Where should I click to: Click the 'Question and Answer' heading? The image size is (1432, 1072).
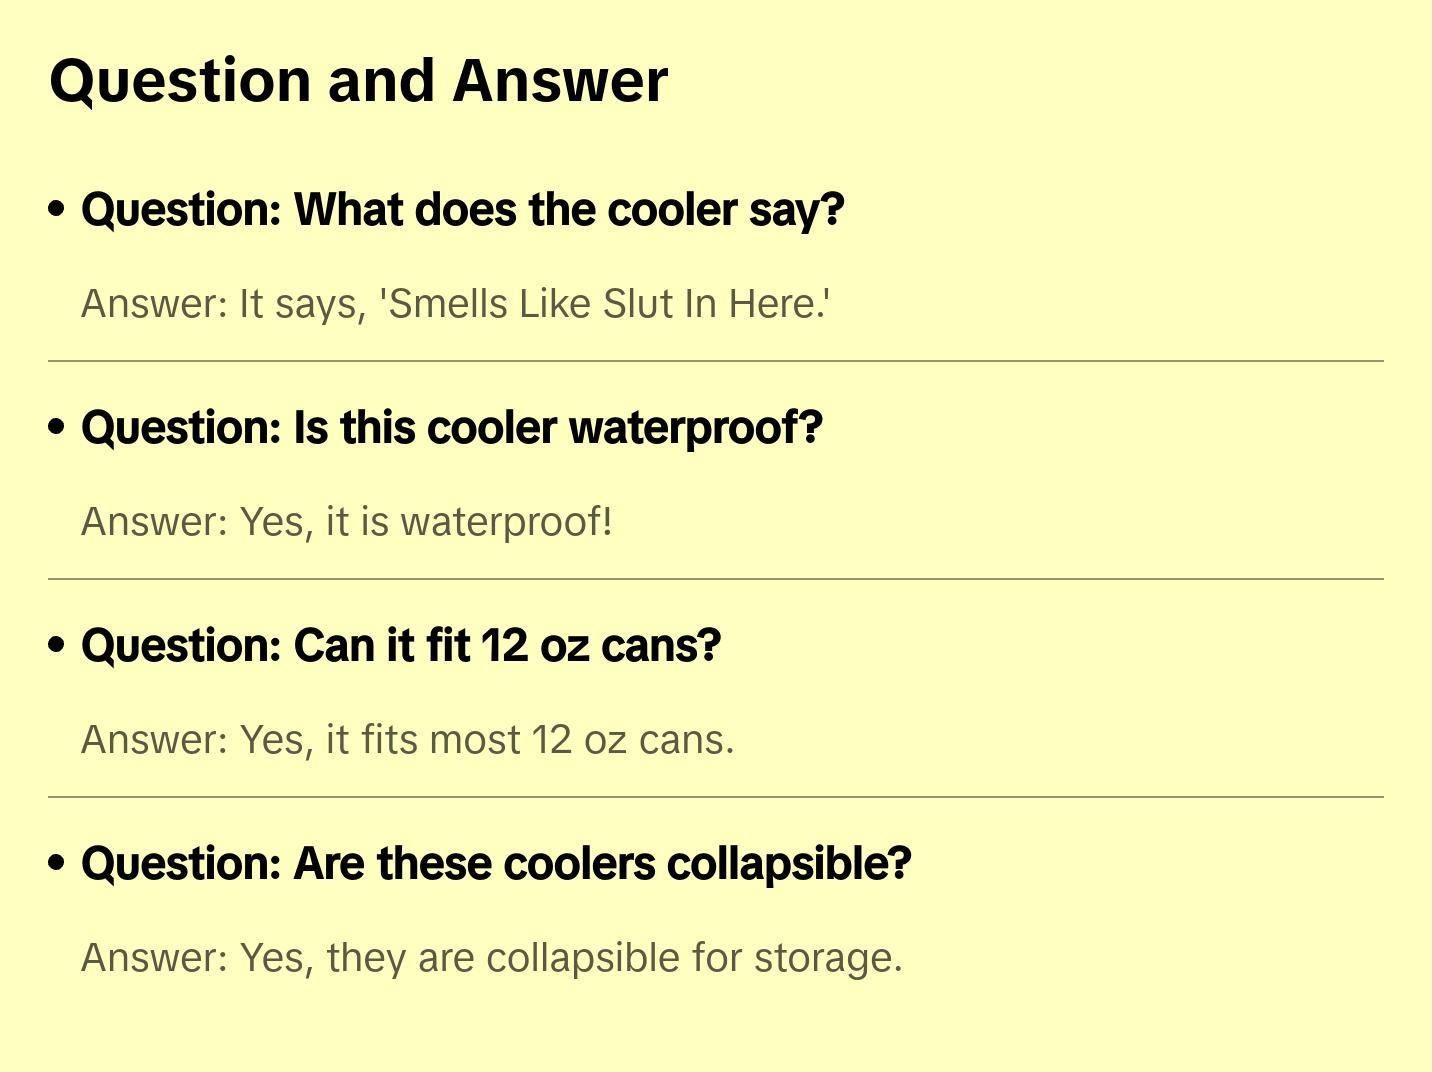[358, 81]
